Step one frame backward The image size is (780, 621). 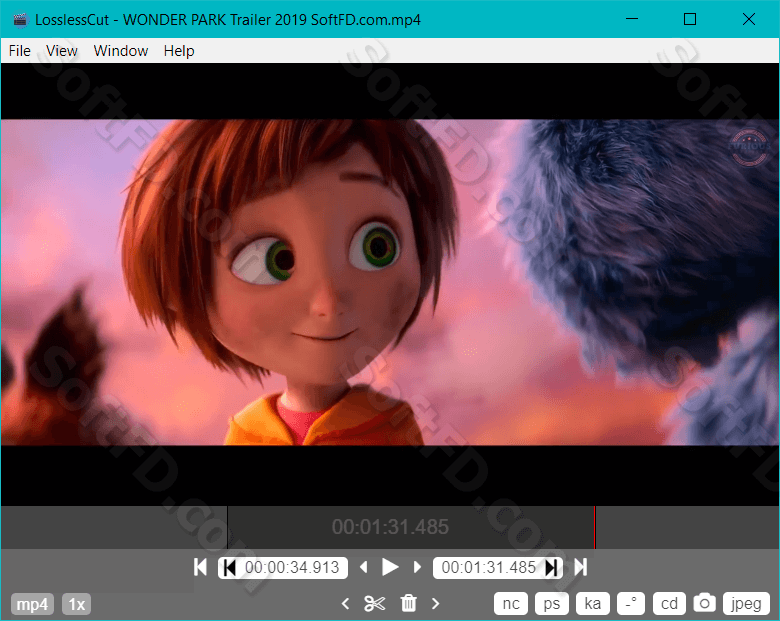click(x=364, y=567)
